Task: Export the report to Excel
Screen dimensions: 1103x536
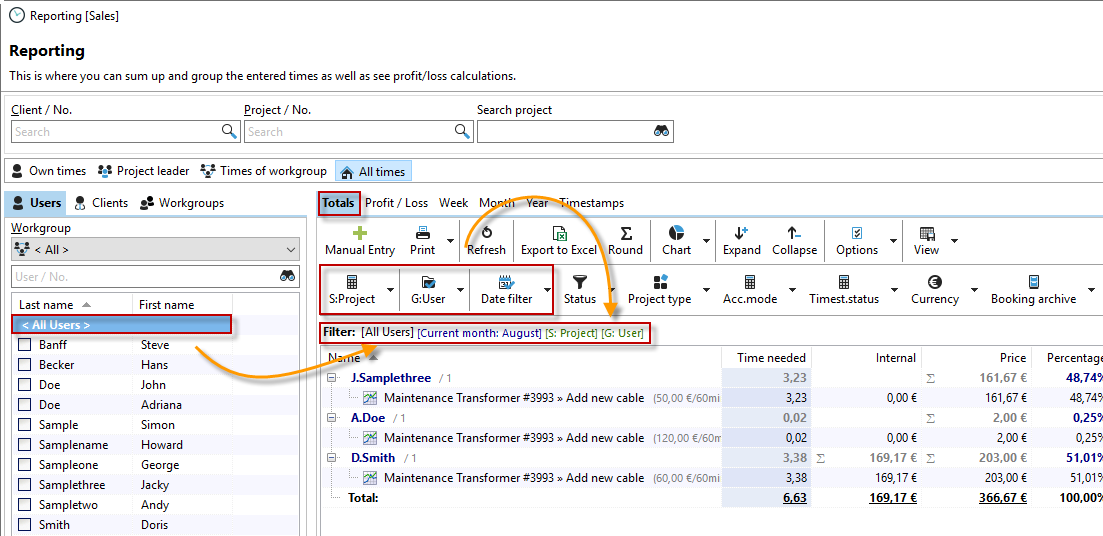Action: pos(559,232)
